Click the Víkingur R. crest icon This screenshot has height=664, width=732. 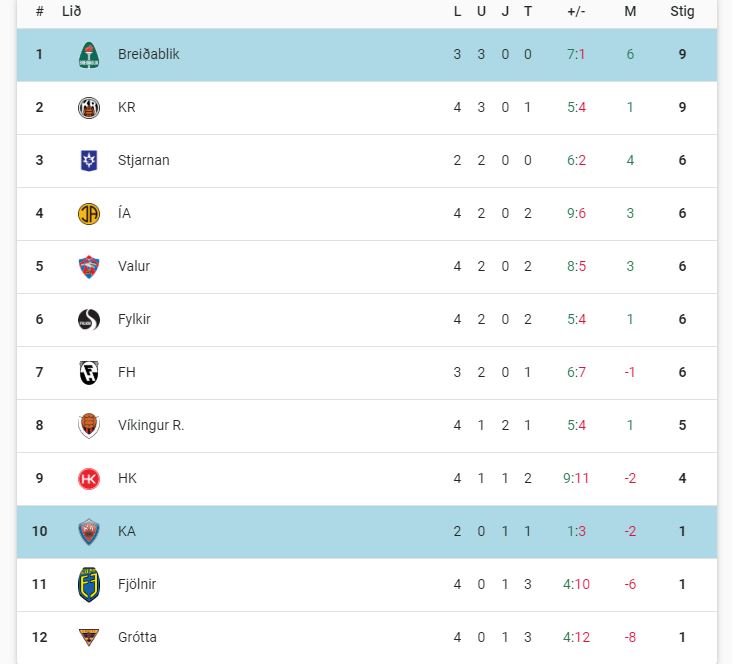tap(89, 426)
